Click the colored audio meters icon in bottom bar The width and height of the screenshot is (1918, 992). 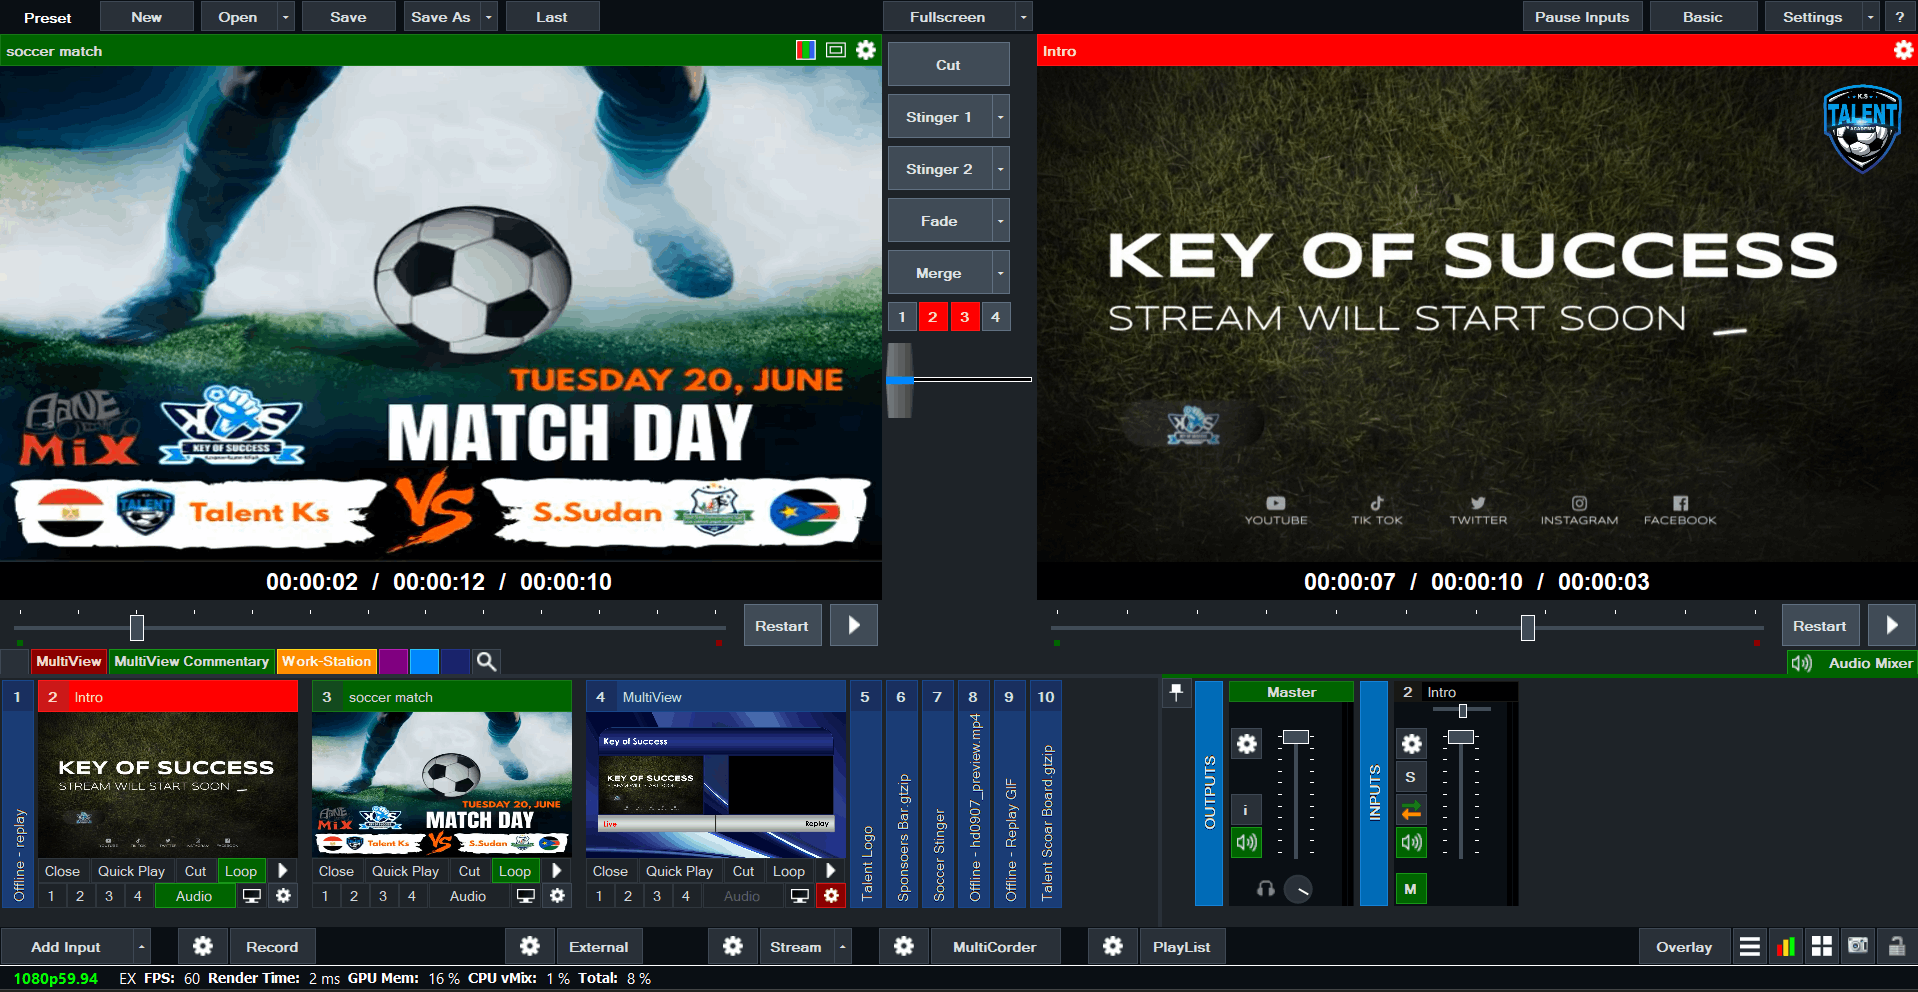[x=1786, y=946]
